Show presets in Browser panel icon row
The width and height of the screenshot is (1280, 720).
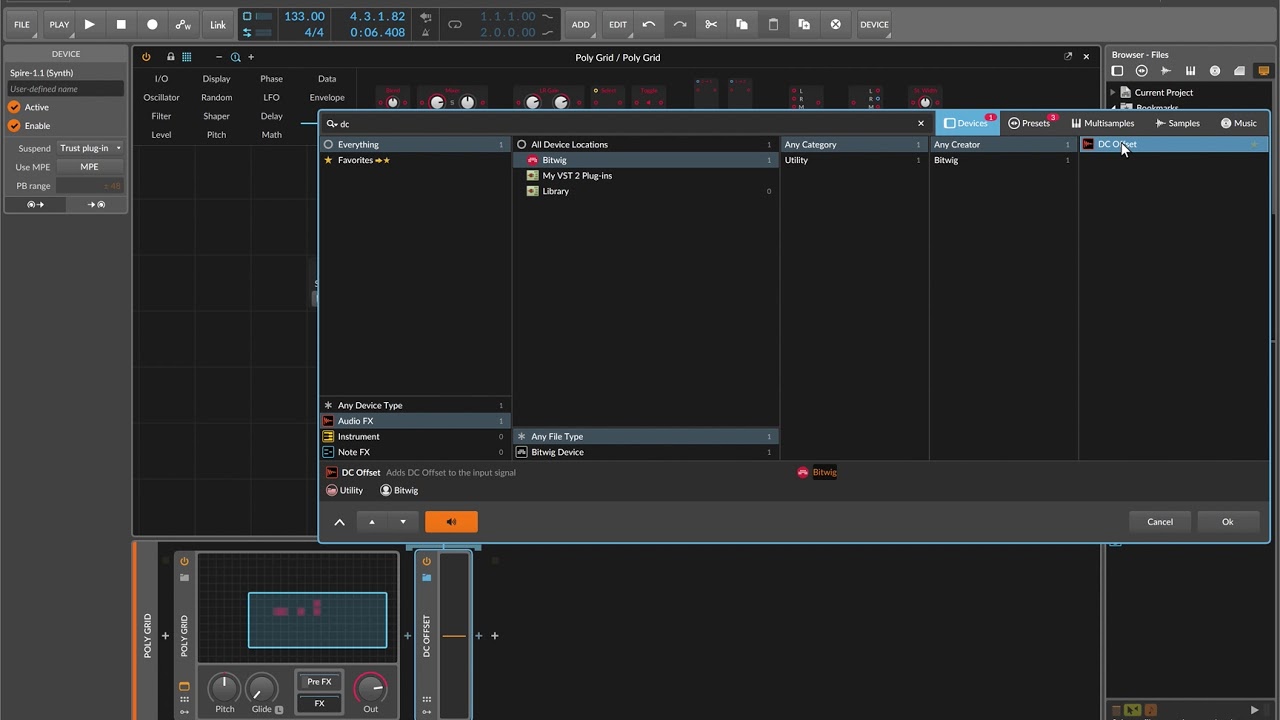(x=1141, y=71)
